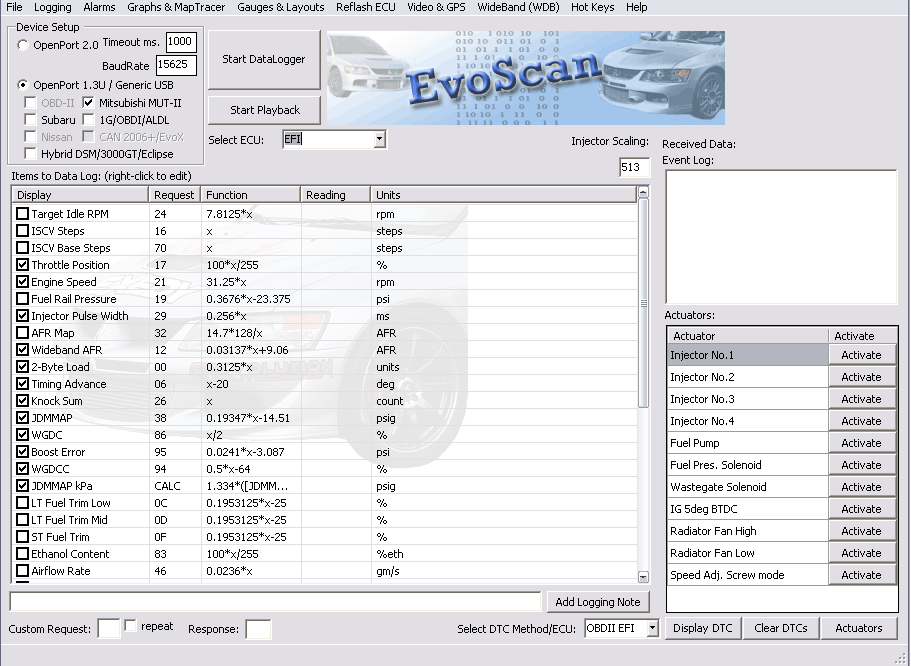The height and width of the screenshot is (666, 911).
Task: Click the Custom Request input box
Action: pos(109,629)
